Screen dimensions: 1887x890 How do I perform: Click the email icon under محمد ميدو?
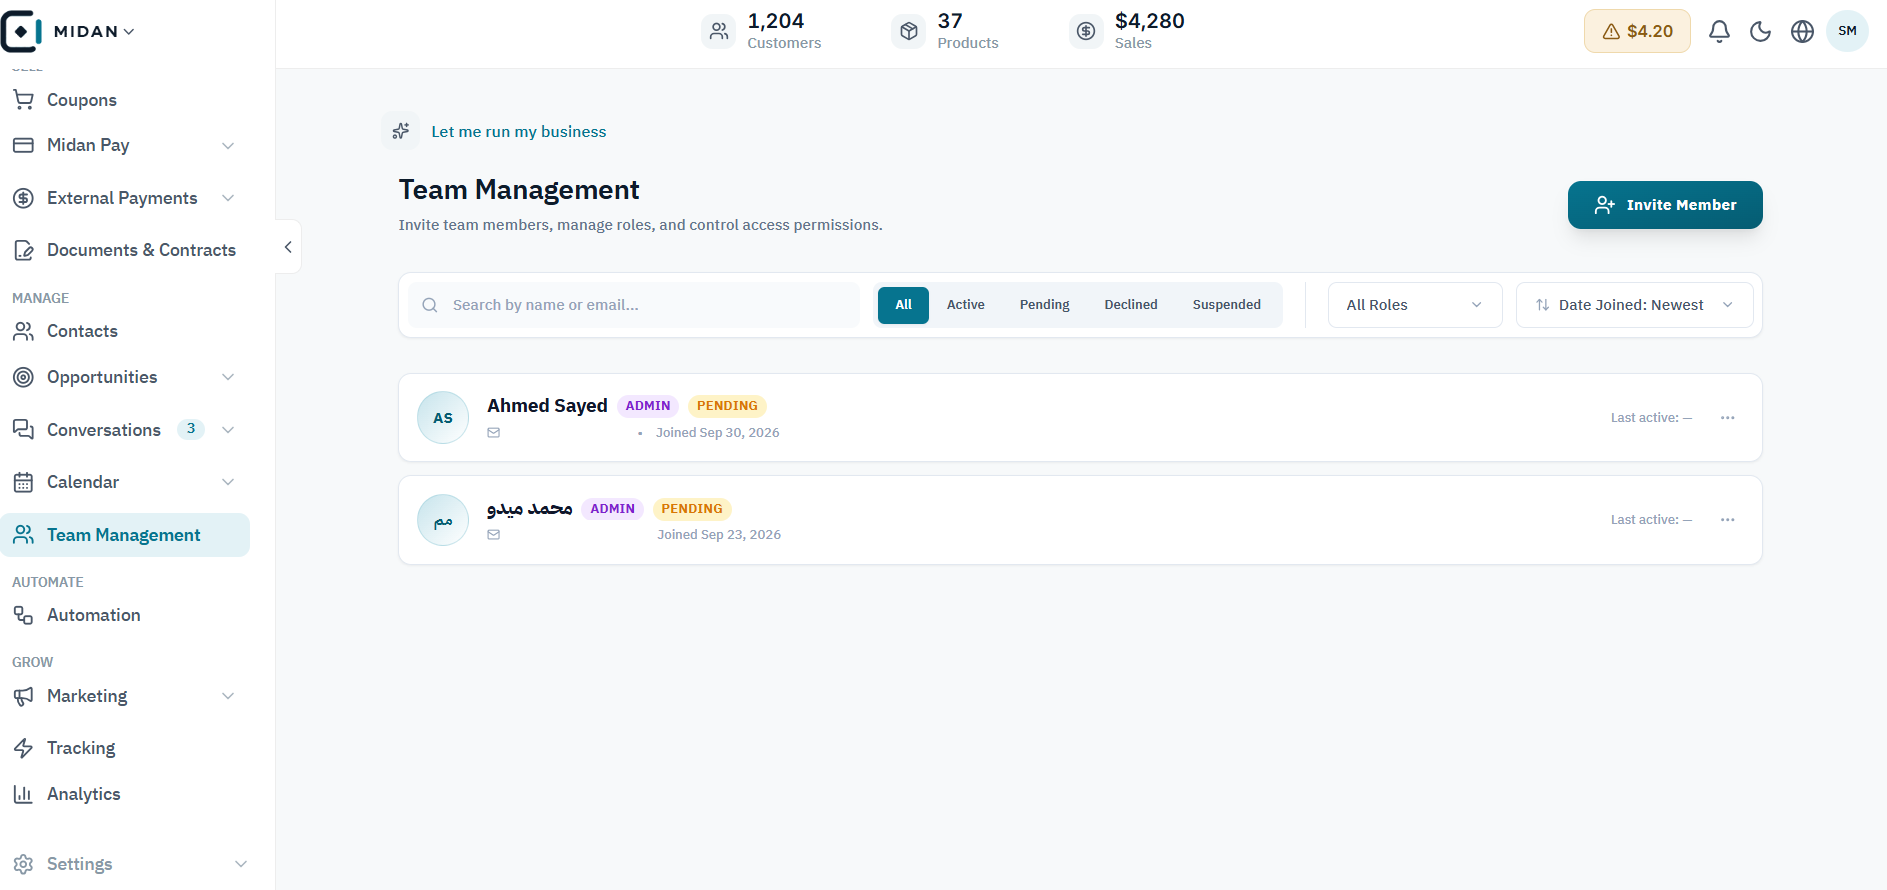pos(493,535)
